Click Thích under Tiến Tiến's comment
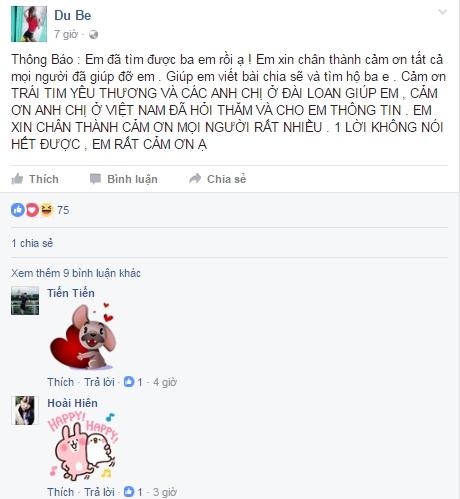Image resolution: width=460 pixels, height=499 pixels. tap(61, 382)
